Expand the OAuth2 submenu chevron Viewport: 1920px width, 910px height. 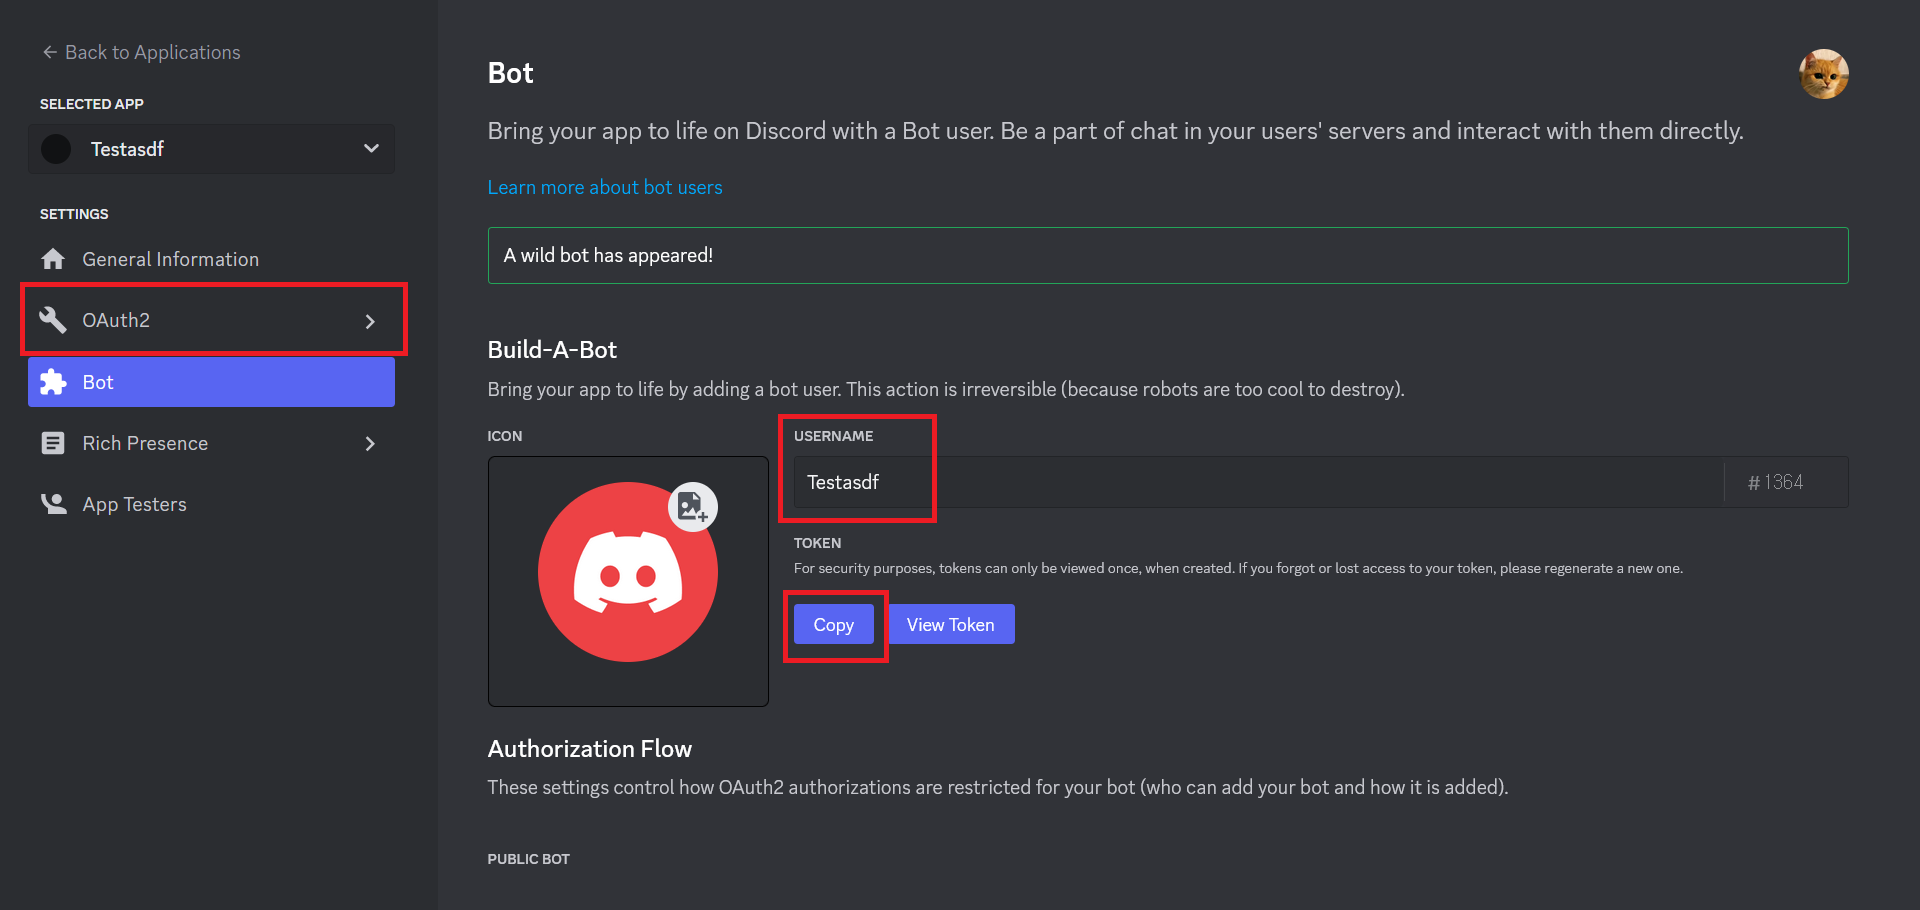(370, 321)
